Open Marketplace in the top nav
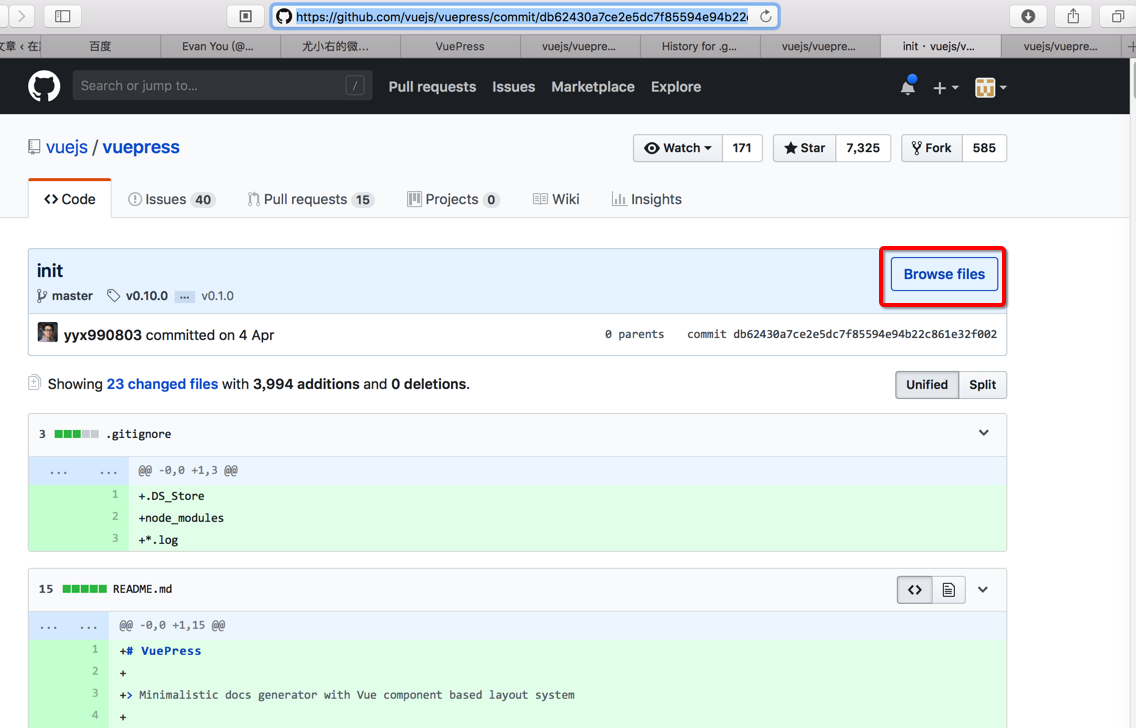 [593, 87]
